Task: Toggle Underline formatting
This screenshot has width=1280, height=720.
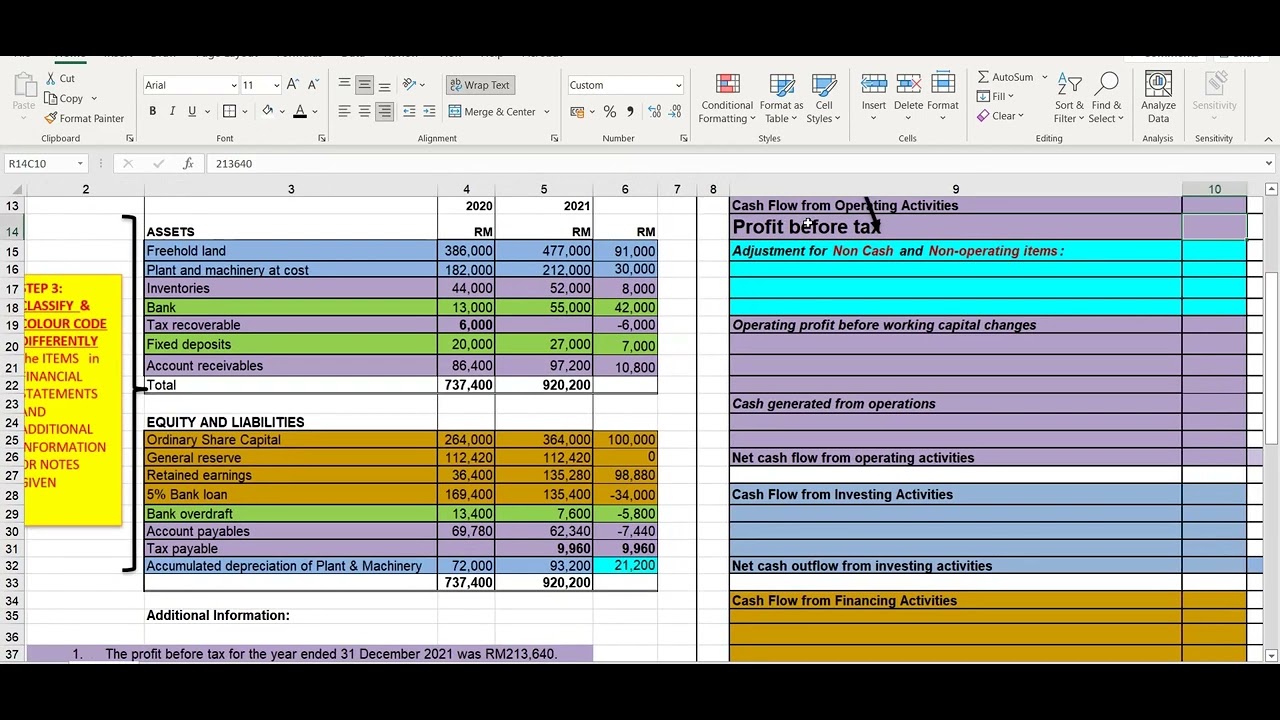Action: coord(191,112)
